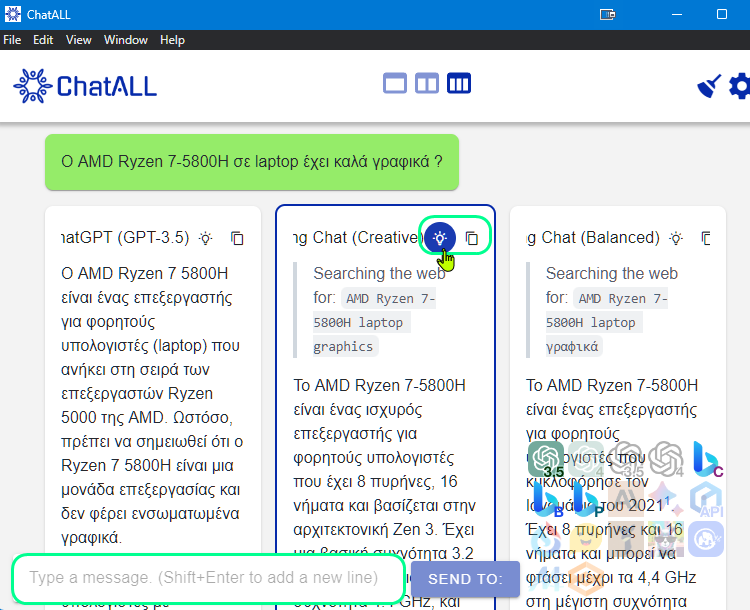Toggle highlight on Bing Chat (Creative) response
Viewport: 750px width, 610px height.
[440, 238]
